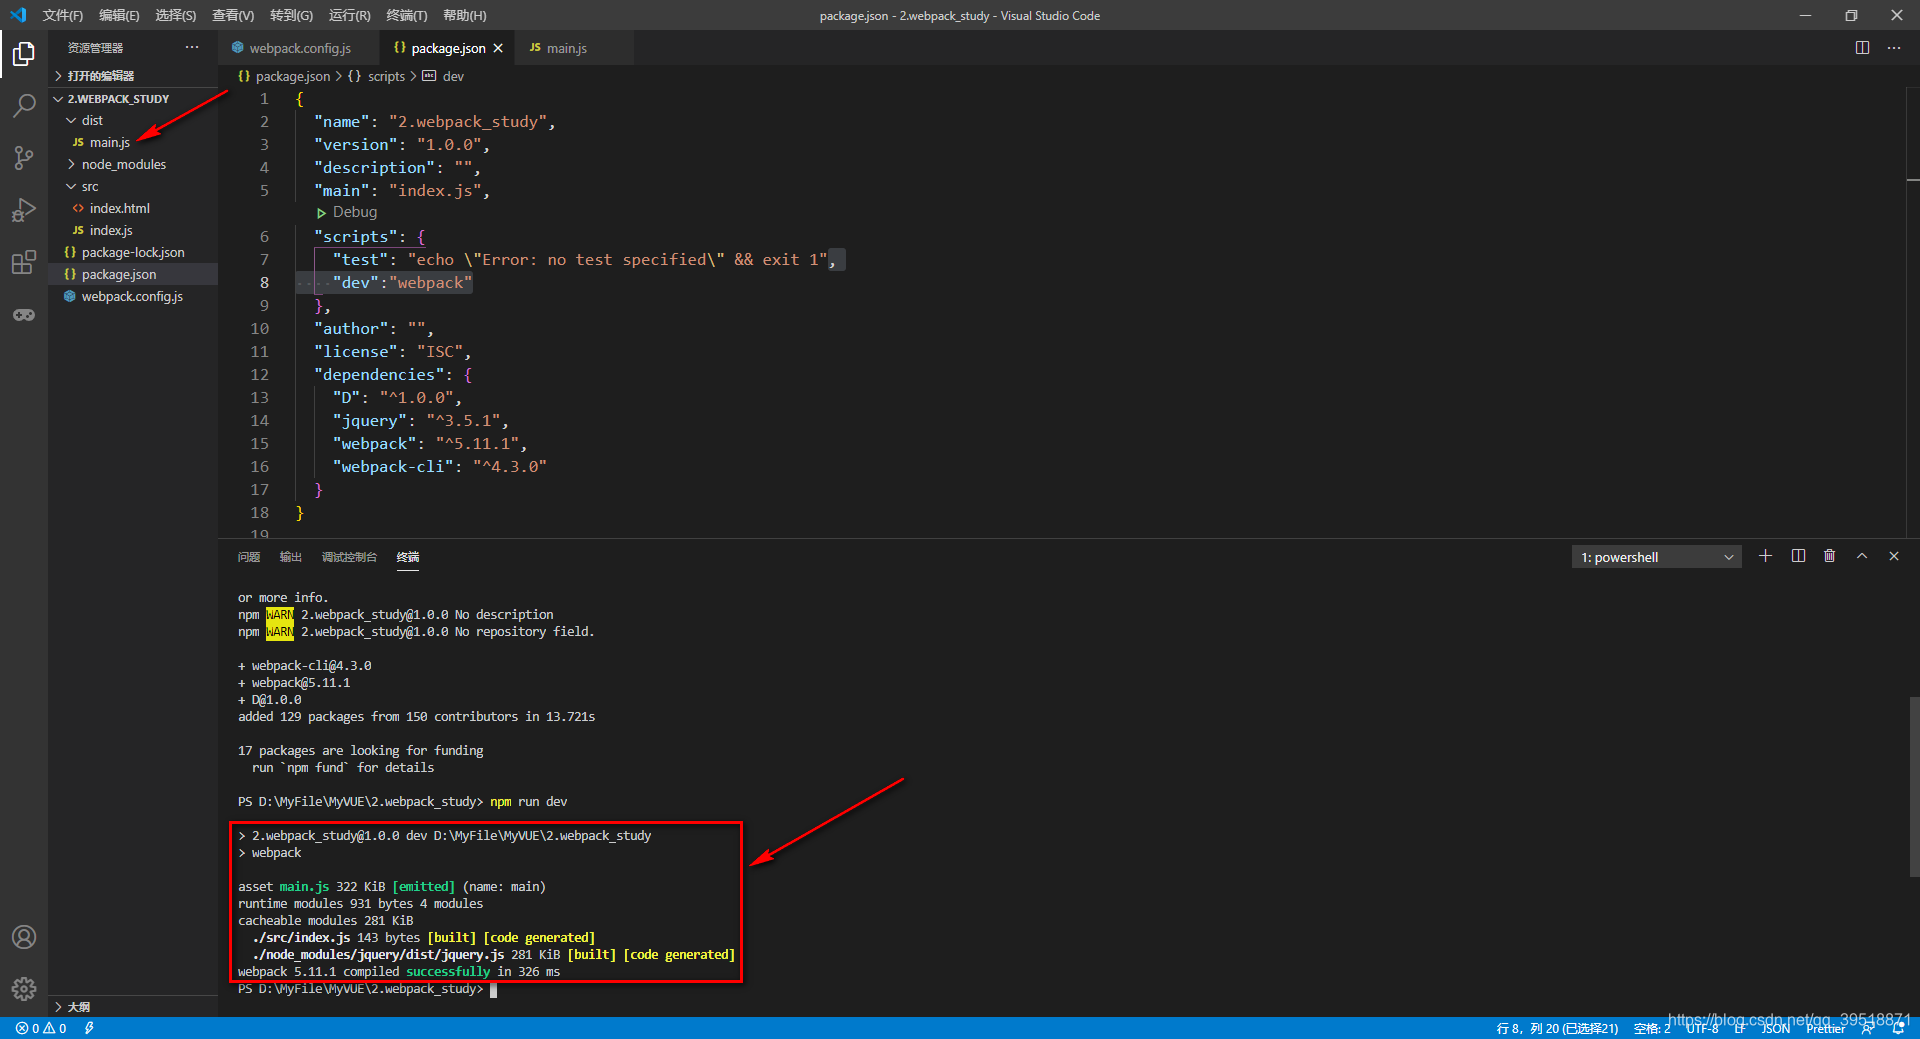Change end of line via LF

pos(1740,1028)
